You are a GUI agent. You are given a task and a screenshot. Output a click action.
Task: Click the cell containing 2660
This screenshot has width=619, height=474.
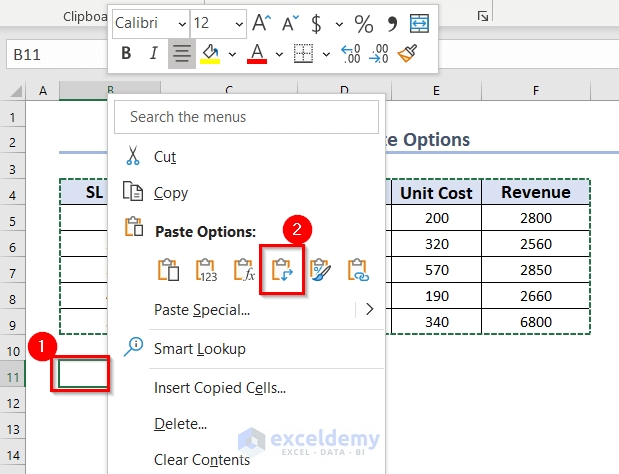(536, 296)
